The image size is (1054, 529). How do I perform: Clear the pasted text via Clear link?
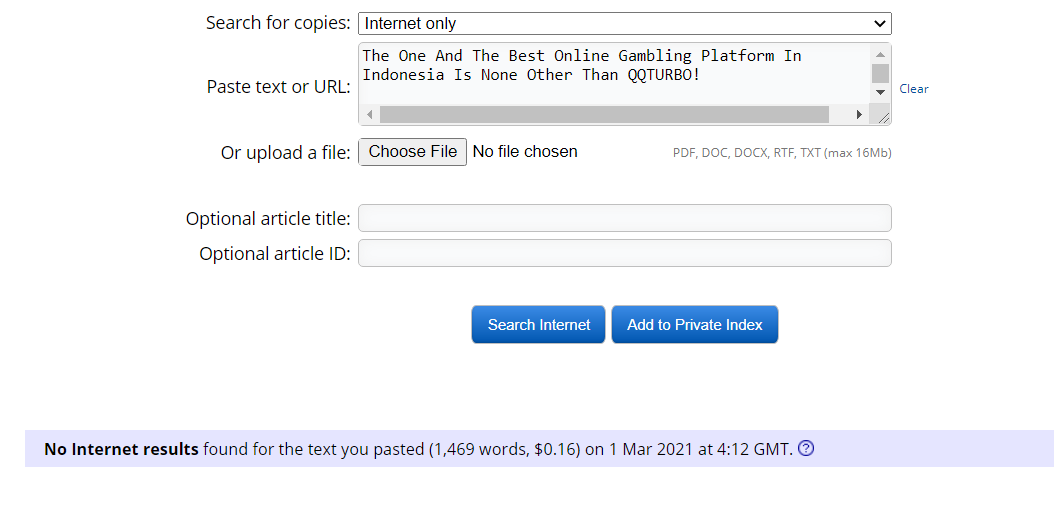[x=914, y=89]
